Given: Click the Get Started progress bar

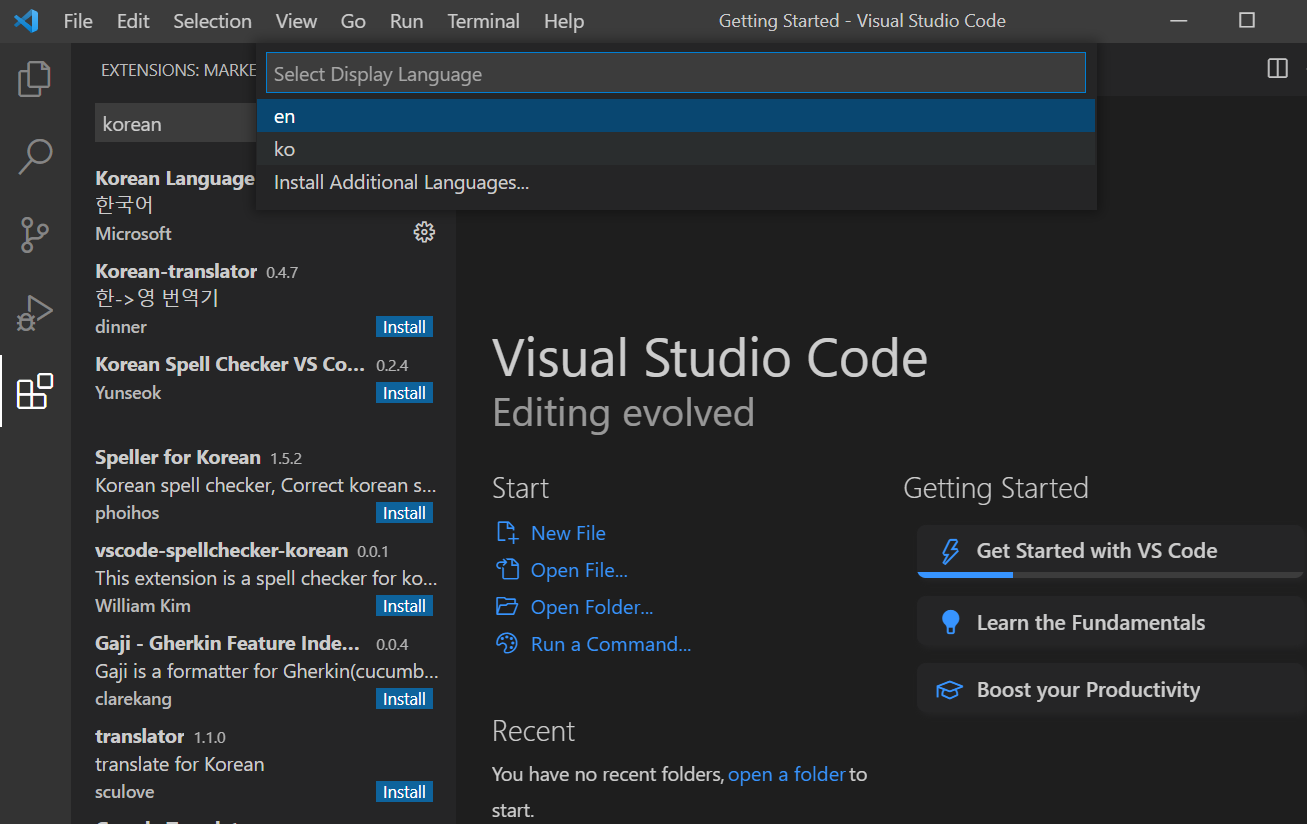Looking at the screenshot, I should [x=1111, y=575].
